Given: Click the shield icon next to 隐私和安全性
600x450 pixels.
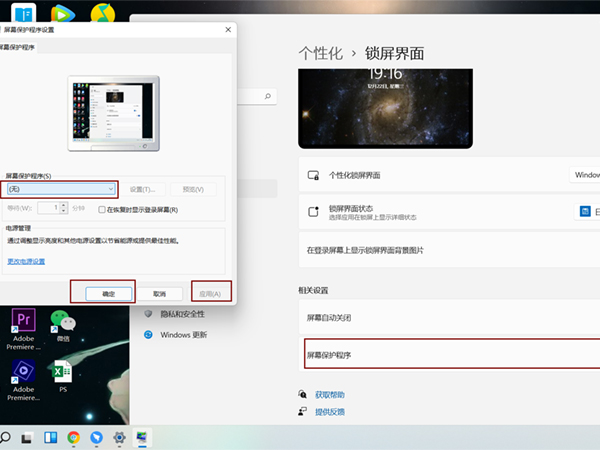Looking at the screenshot, I should point(148,314).
